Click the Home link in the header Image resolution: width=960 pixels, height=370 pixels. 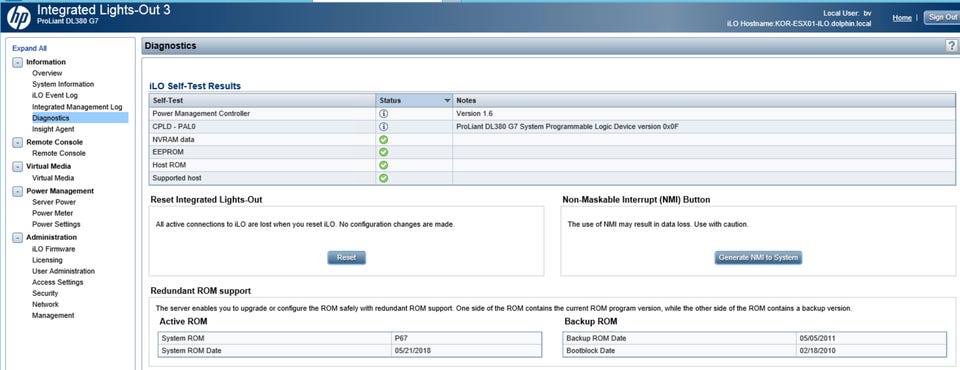[x=902, y=18]
